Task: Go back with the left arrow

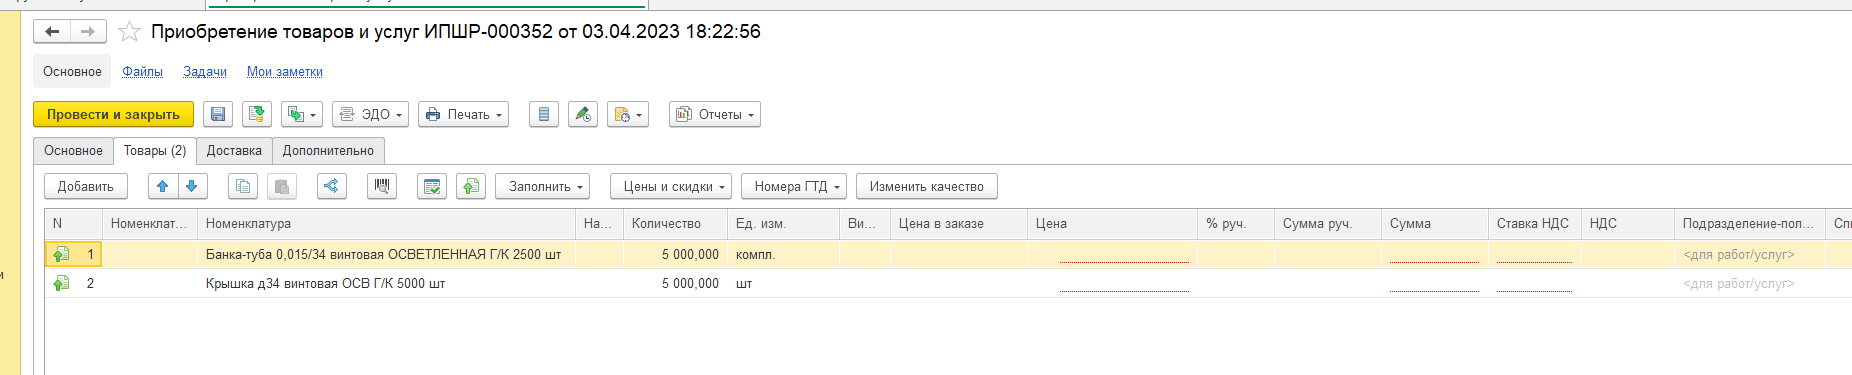Action: (52, 32)
